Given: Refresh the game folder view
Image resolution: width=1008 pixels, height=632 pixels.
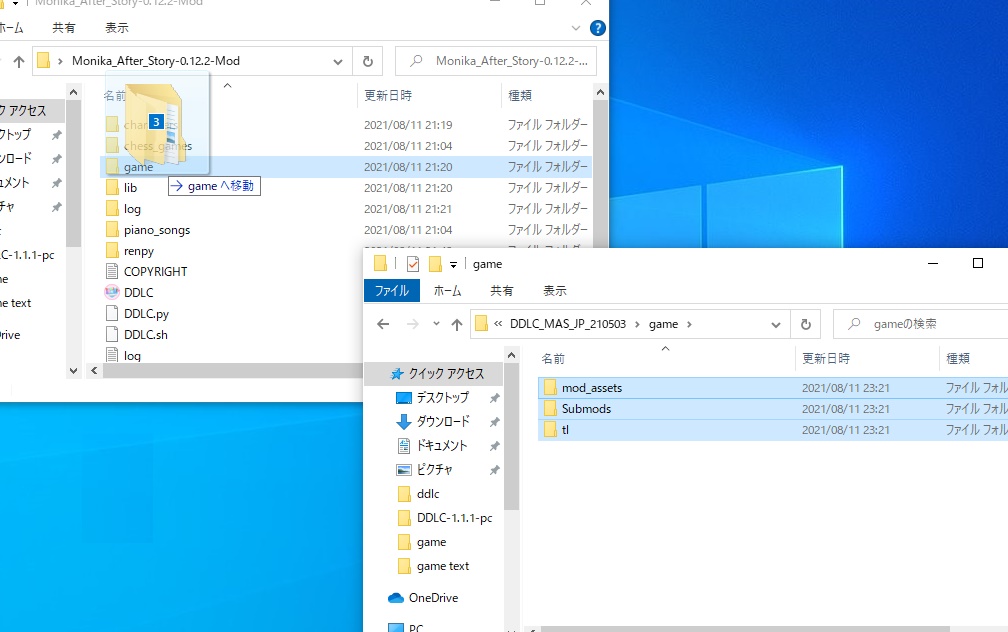Looking at the screenshot, I should 806,325.
